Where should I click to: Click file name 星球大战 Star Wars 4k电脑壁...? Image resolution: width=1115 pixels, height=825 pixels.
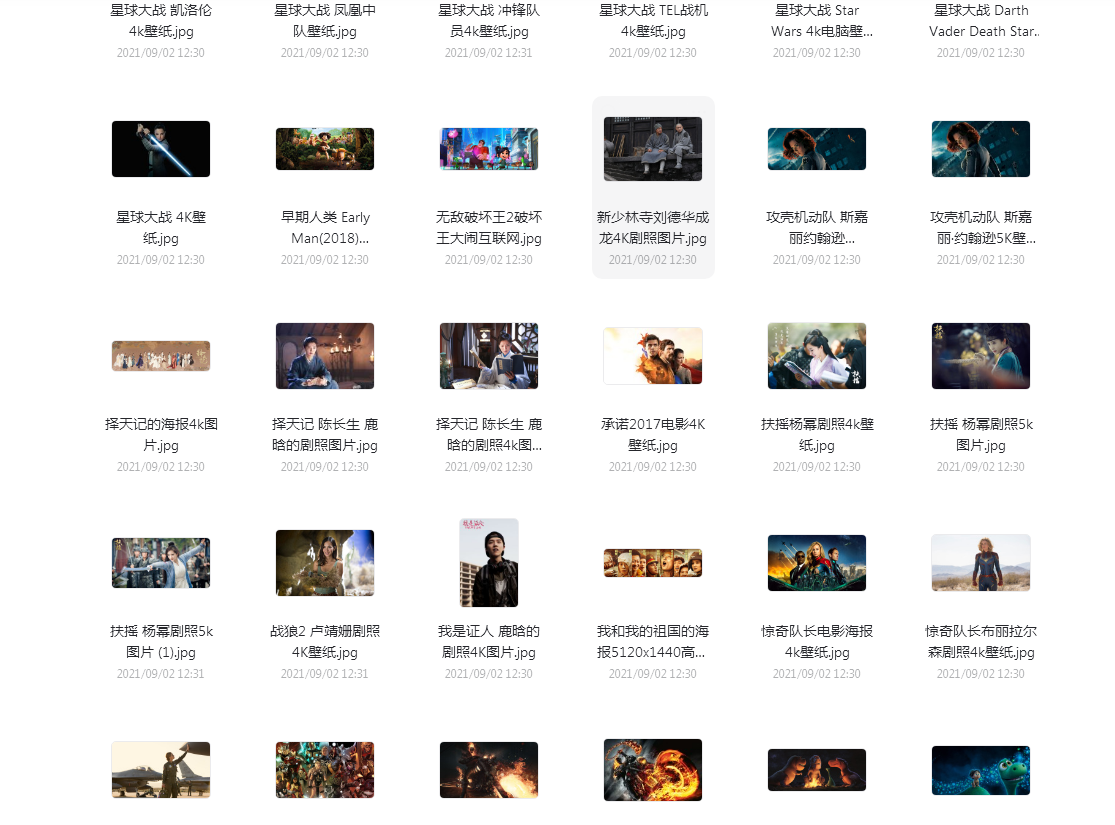click(822, 21)
